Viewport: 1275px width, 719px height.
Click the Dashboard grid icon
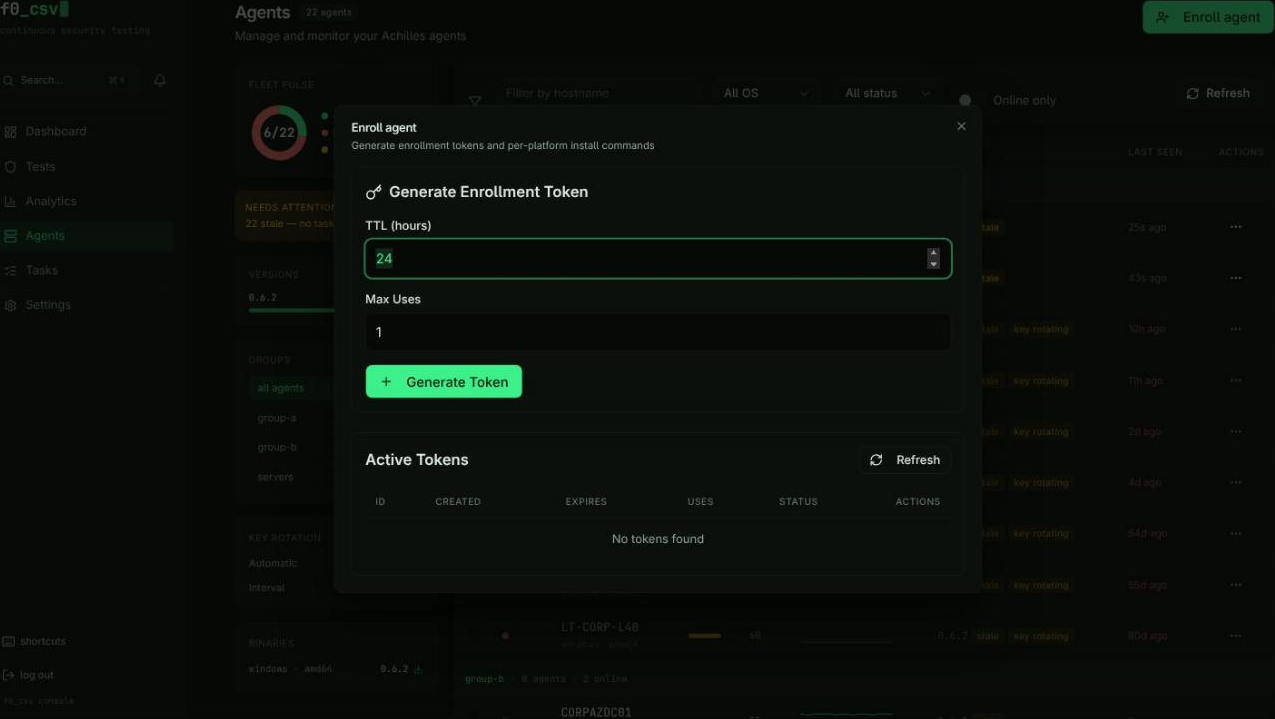pyautogui.click(x=11, y=131)
